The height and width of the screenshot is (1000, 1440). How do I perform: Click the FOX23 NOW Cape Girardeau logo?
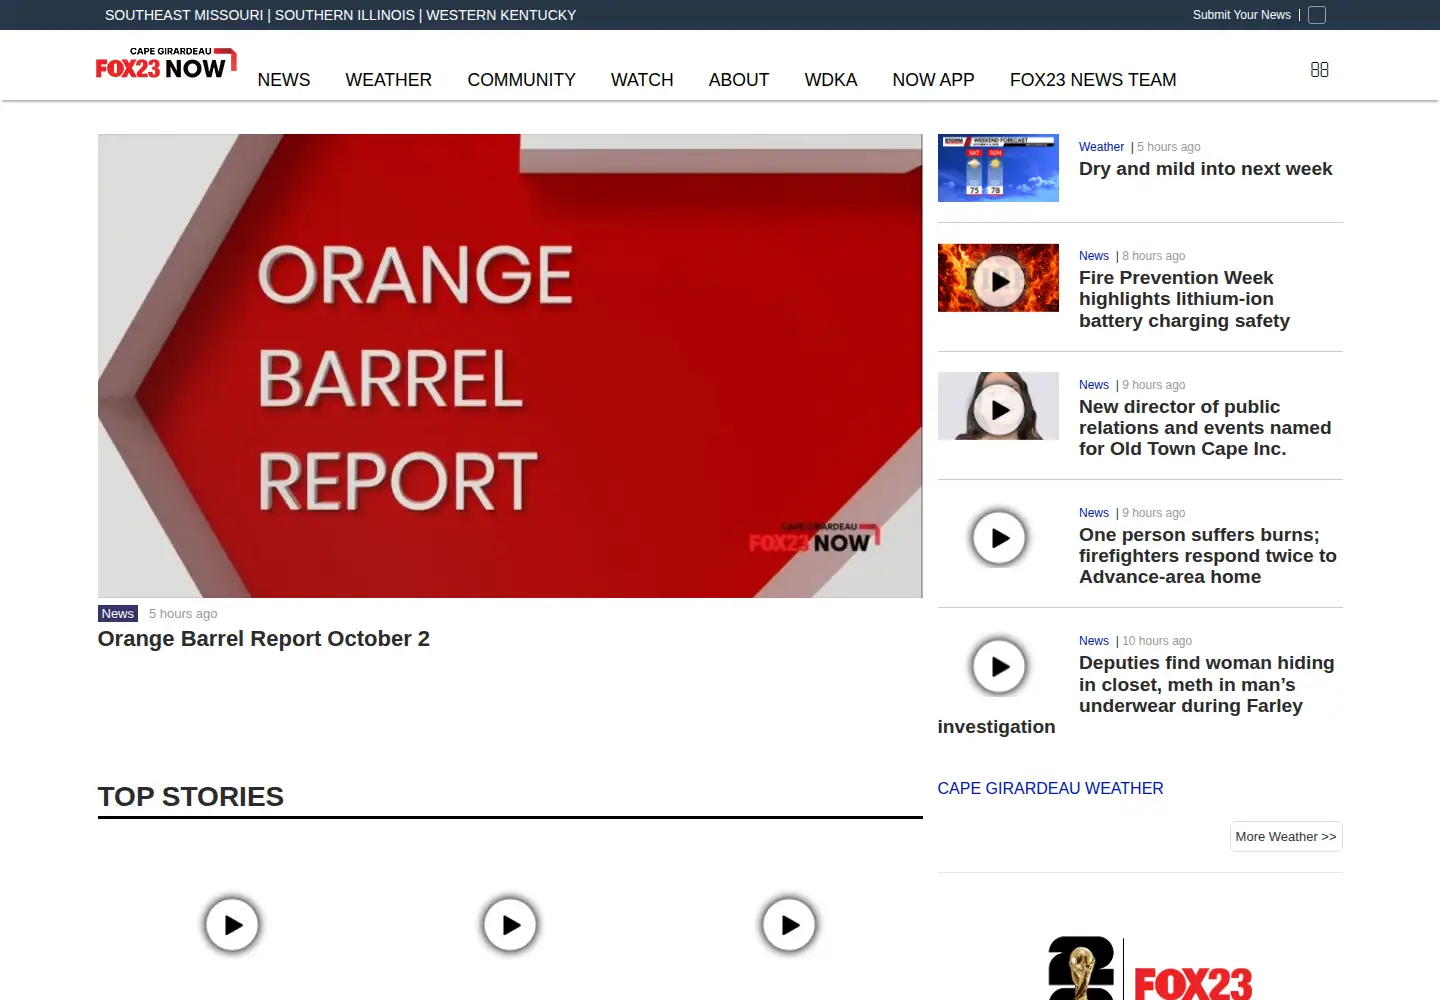coord(166,63)
